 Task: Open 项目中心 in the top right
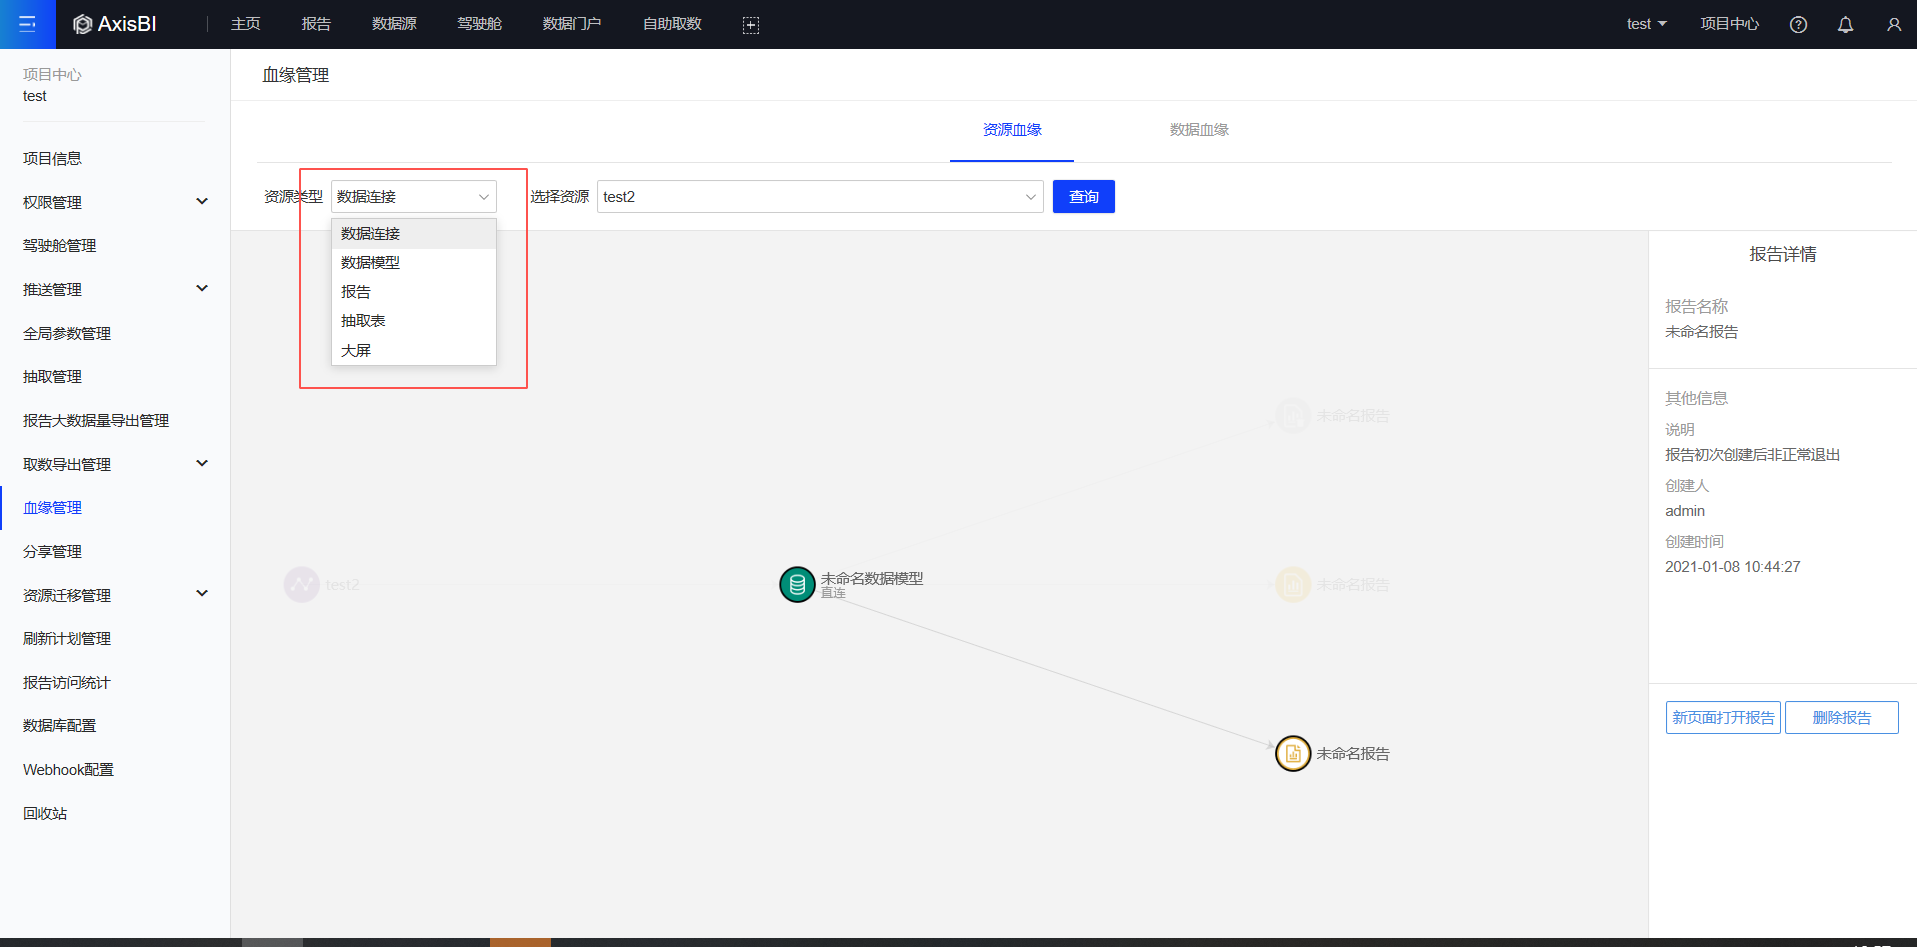(1730, 24)
